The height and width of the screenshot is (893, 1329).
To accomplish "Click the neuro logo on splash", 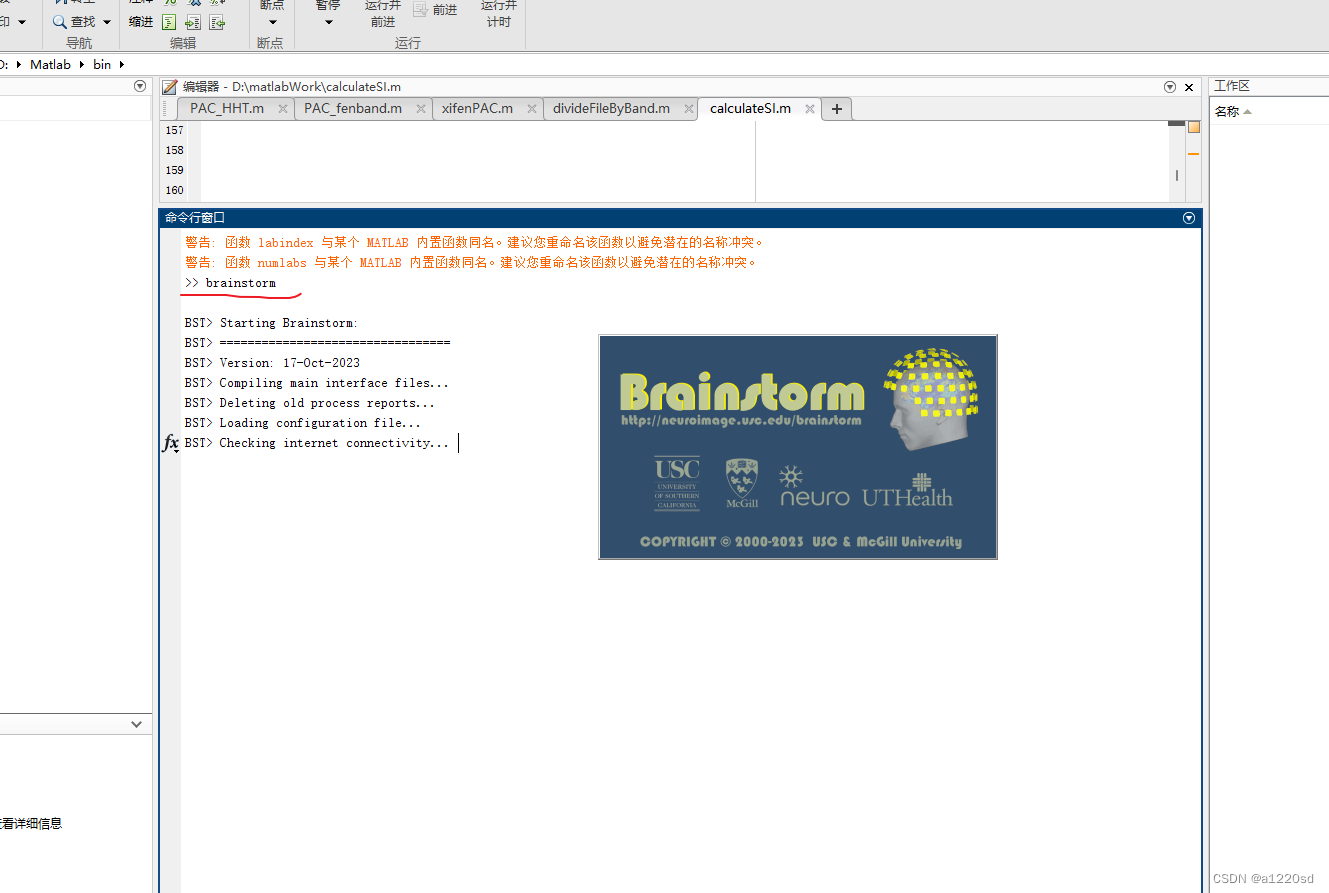I will click(x=814, y=487).
